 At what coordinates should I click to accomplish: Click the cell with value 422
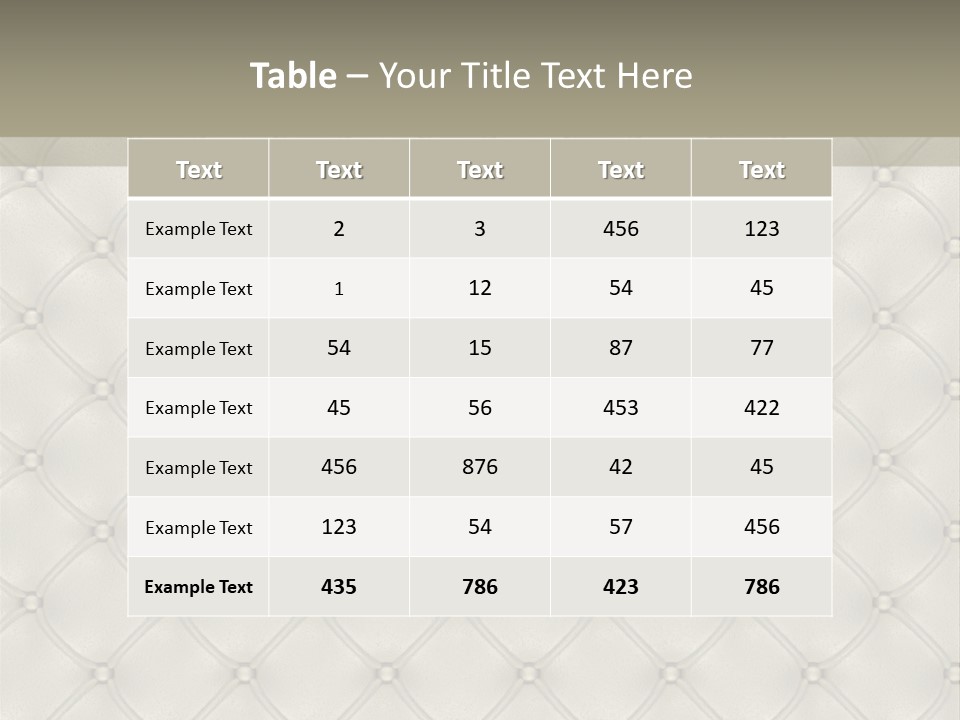(762, 407)
